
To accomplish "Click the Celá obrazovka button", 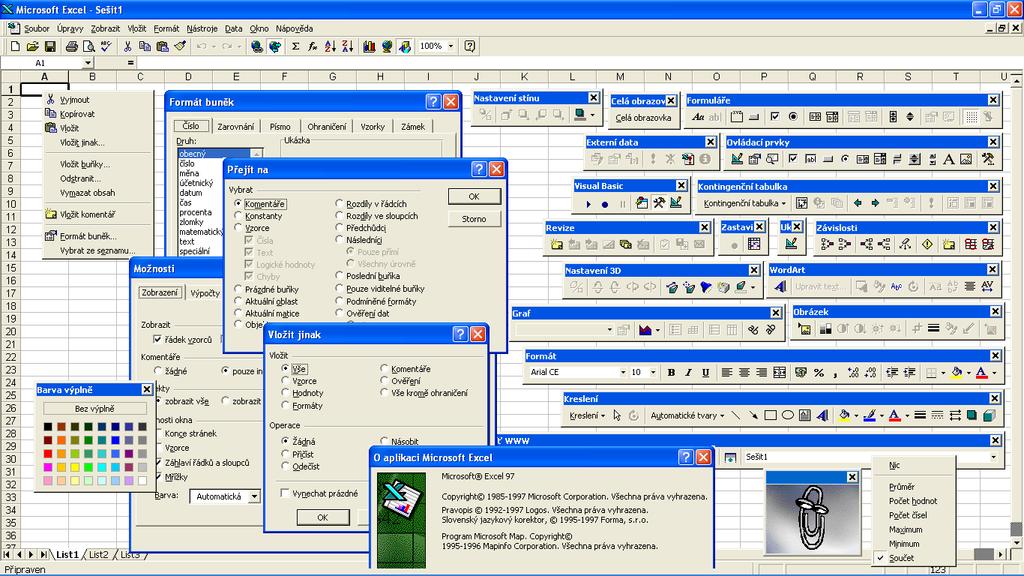I will point(643,118).
